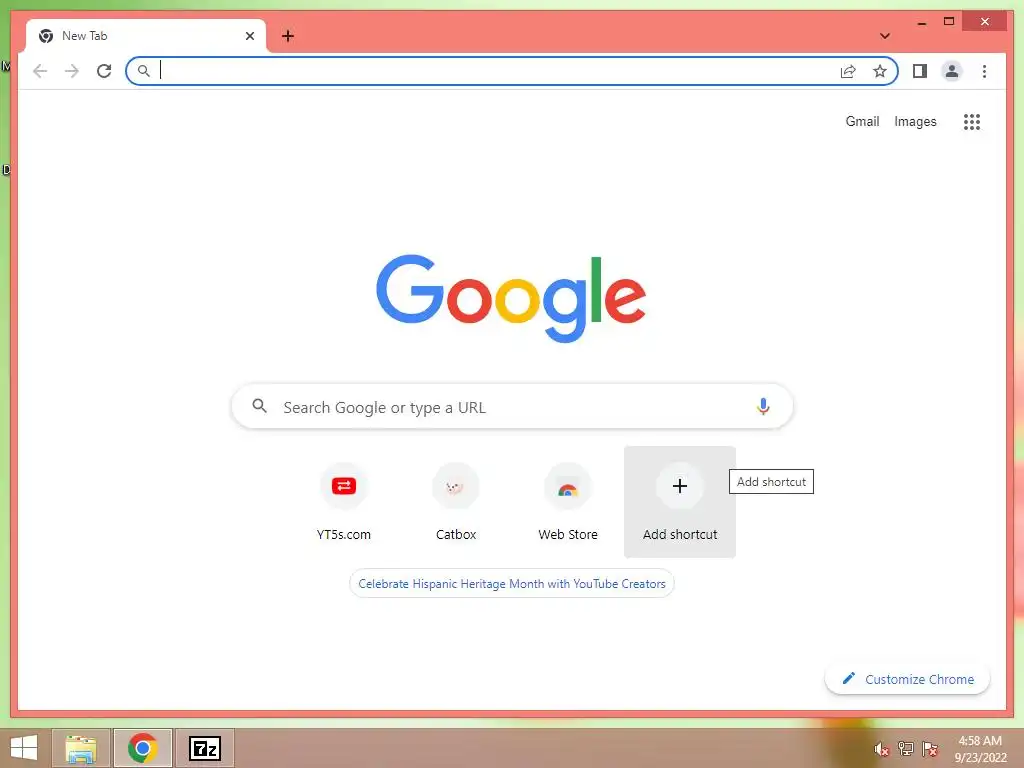Reload the page
This screenshot has width=1024, height=768.
click(x=104, y=71)
